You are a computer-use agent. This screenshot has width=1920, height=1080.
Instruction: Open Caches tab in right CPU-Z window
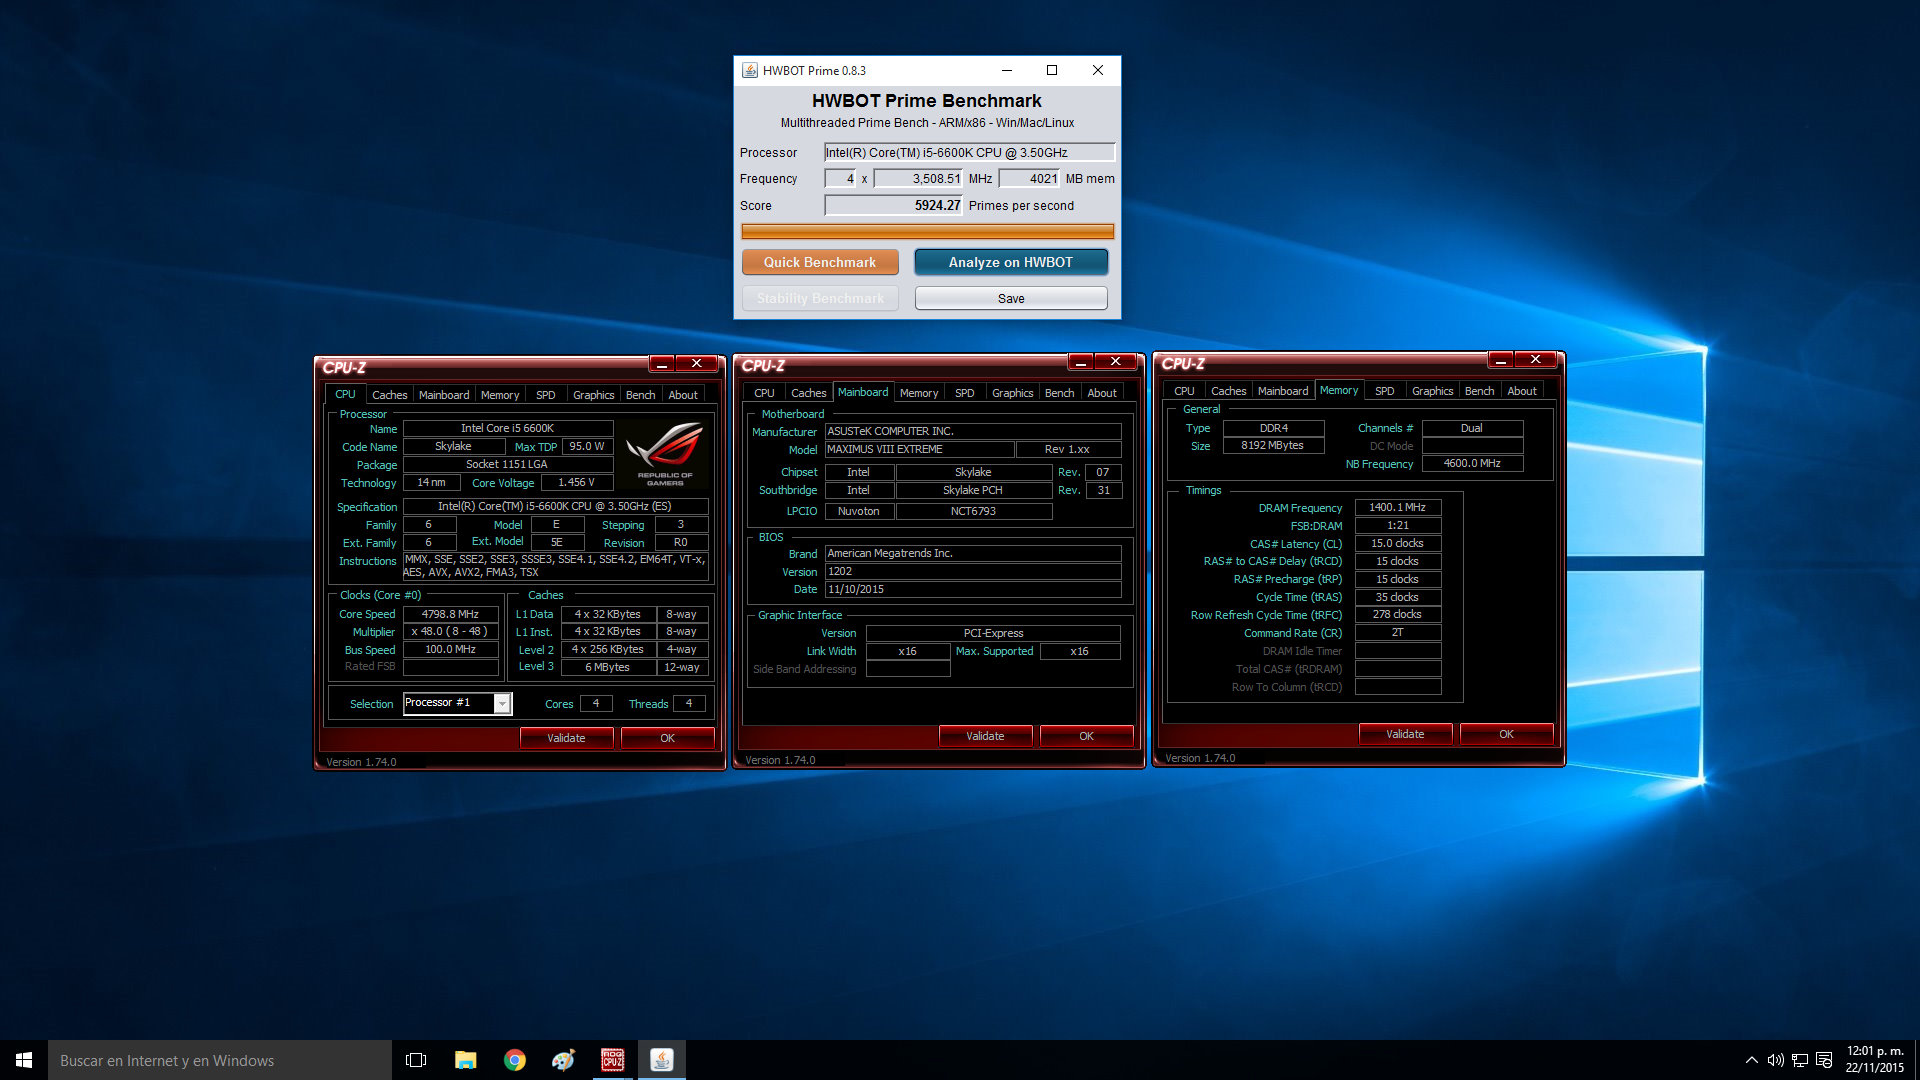point(1229,391)
